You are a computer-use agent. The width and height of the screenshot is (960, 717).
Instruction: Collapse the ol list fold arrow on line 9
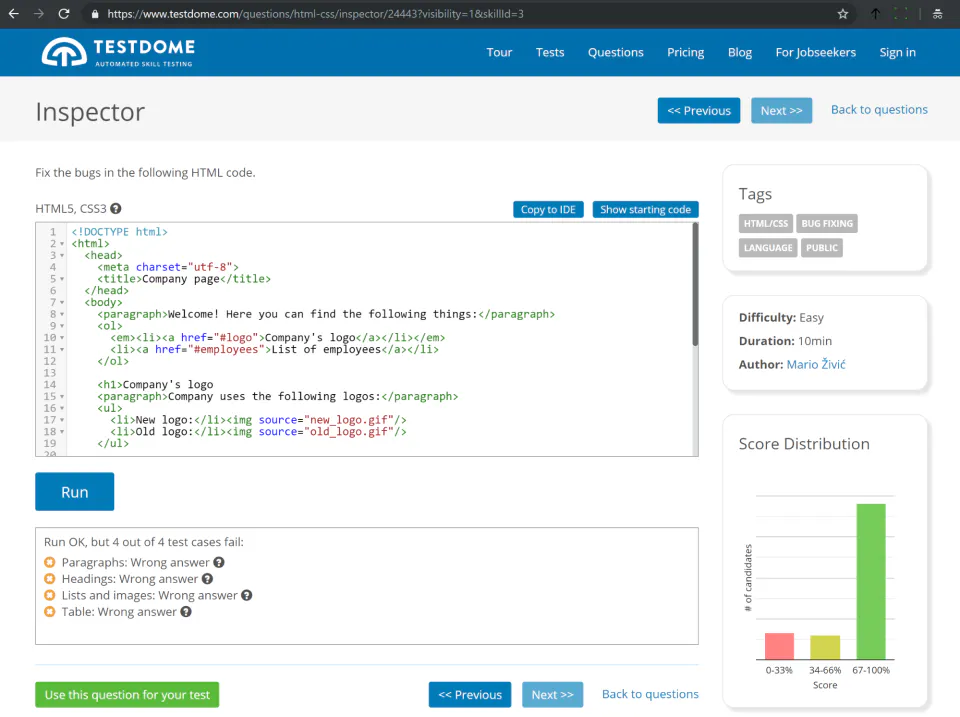pos(62,326)
